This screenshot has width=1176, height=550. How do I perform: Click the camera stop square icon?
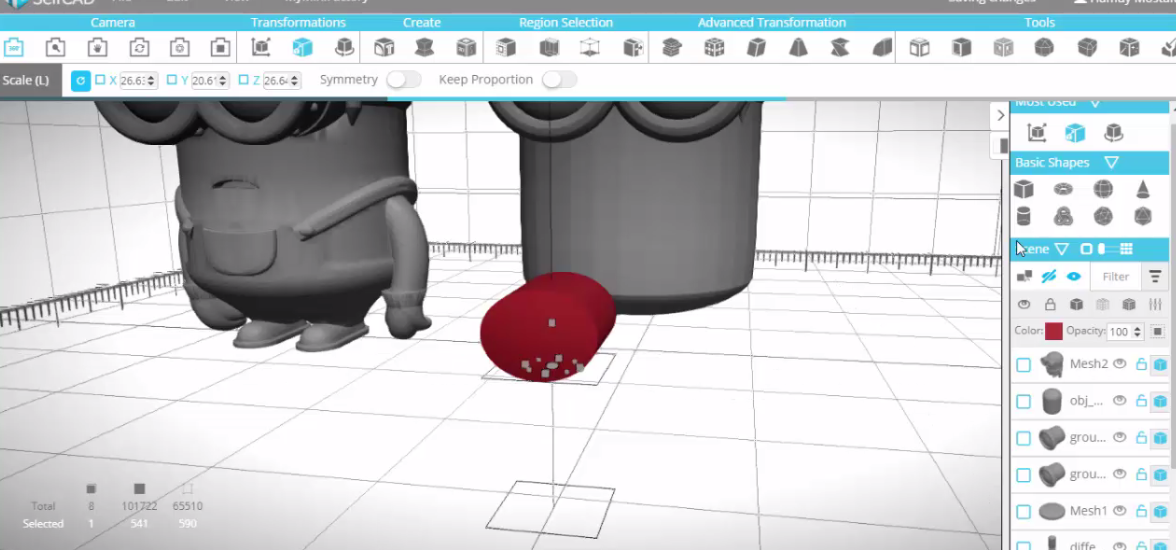coord(220,48)
